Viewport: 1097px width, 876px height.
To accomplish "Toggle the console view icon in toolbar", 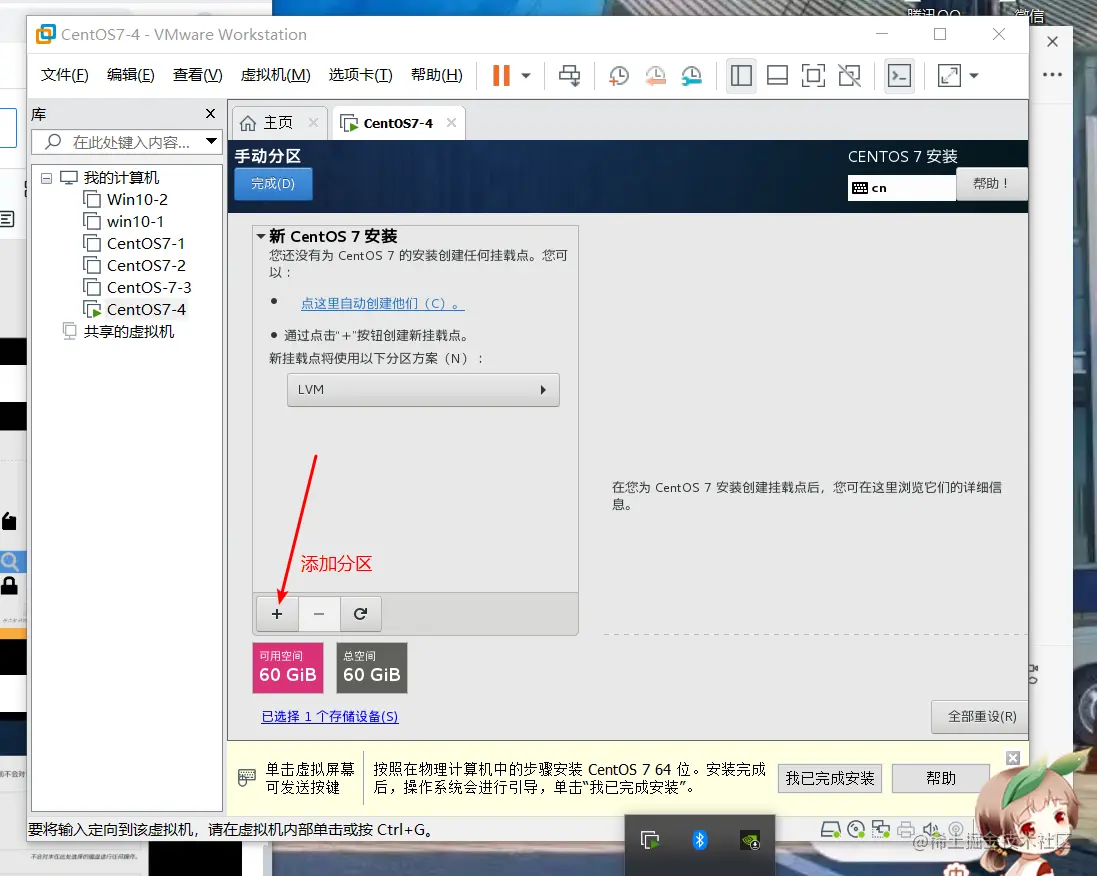I will 899,76.
